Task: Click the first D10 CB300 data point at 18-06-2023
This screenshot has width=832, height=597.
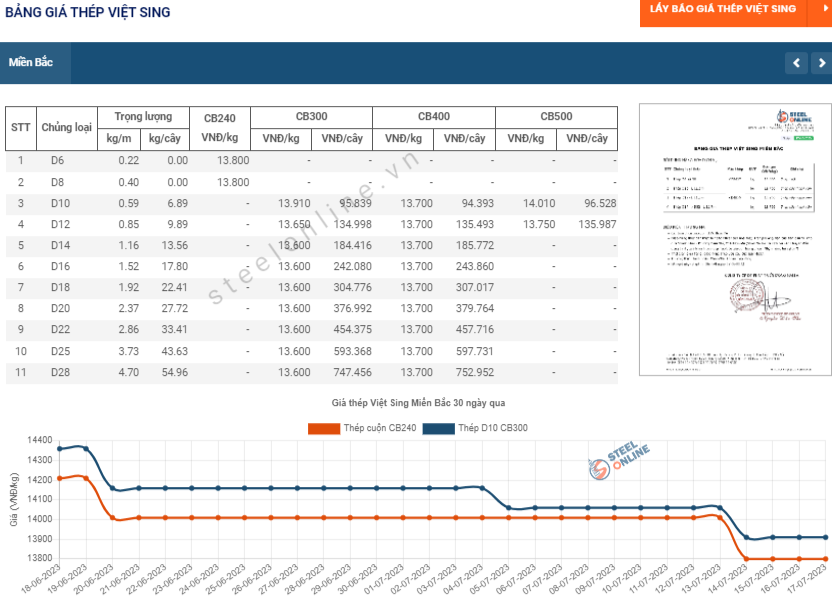Action: click(59, 449)
